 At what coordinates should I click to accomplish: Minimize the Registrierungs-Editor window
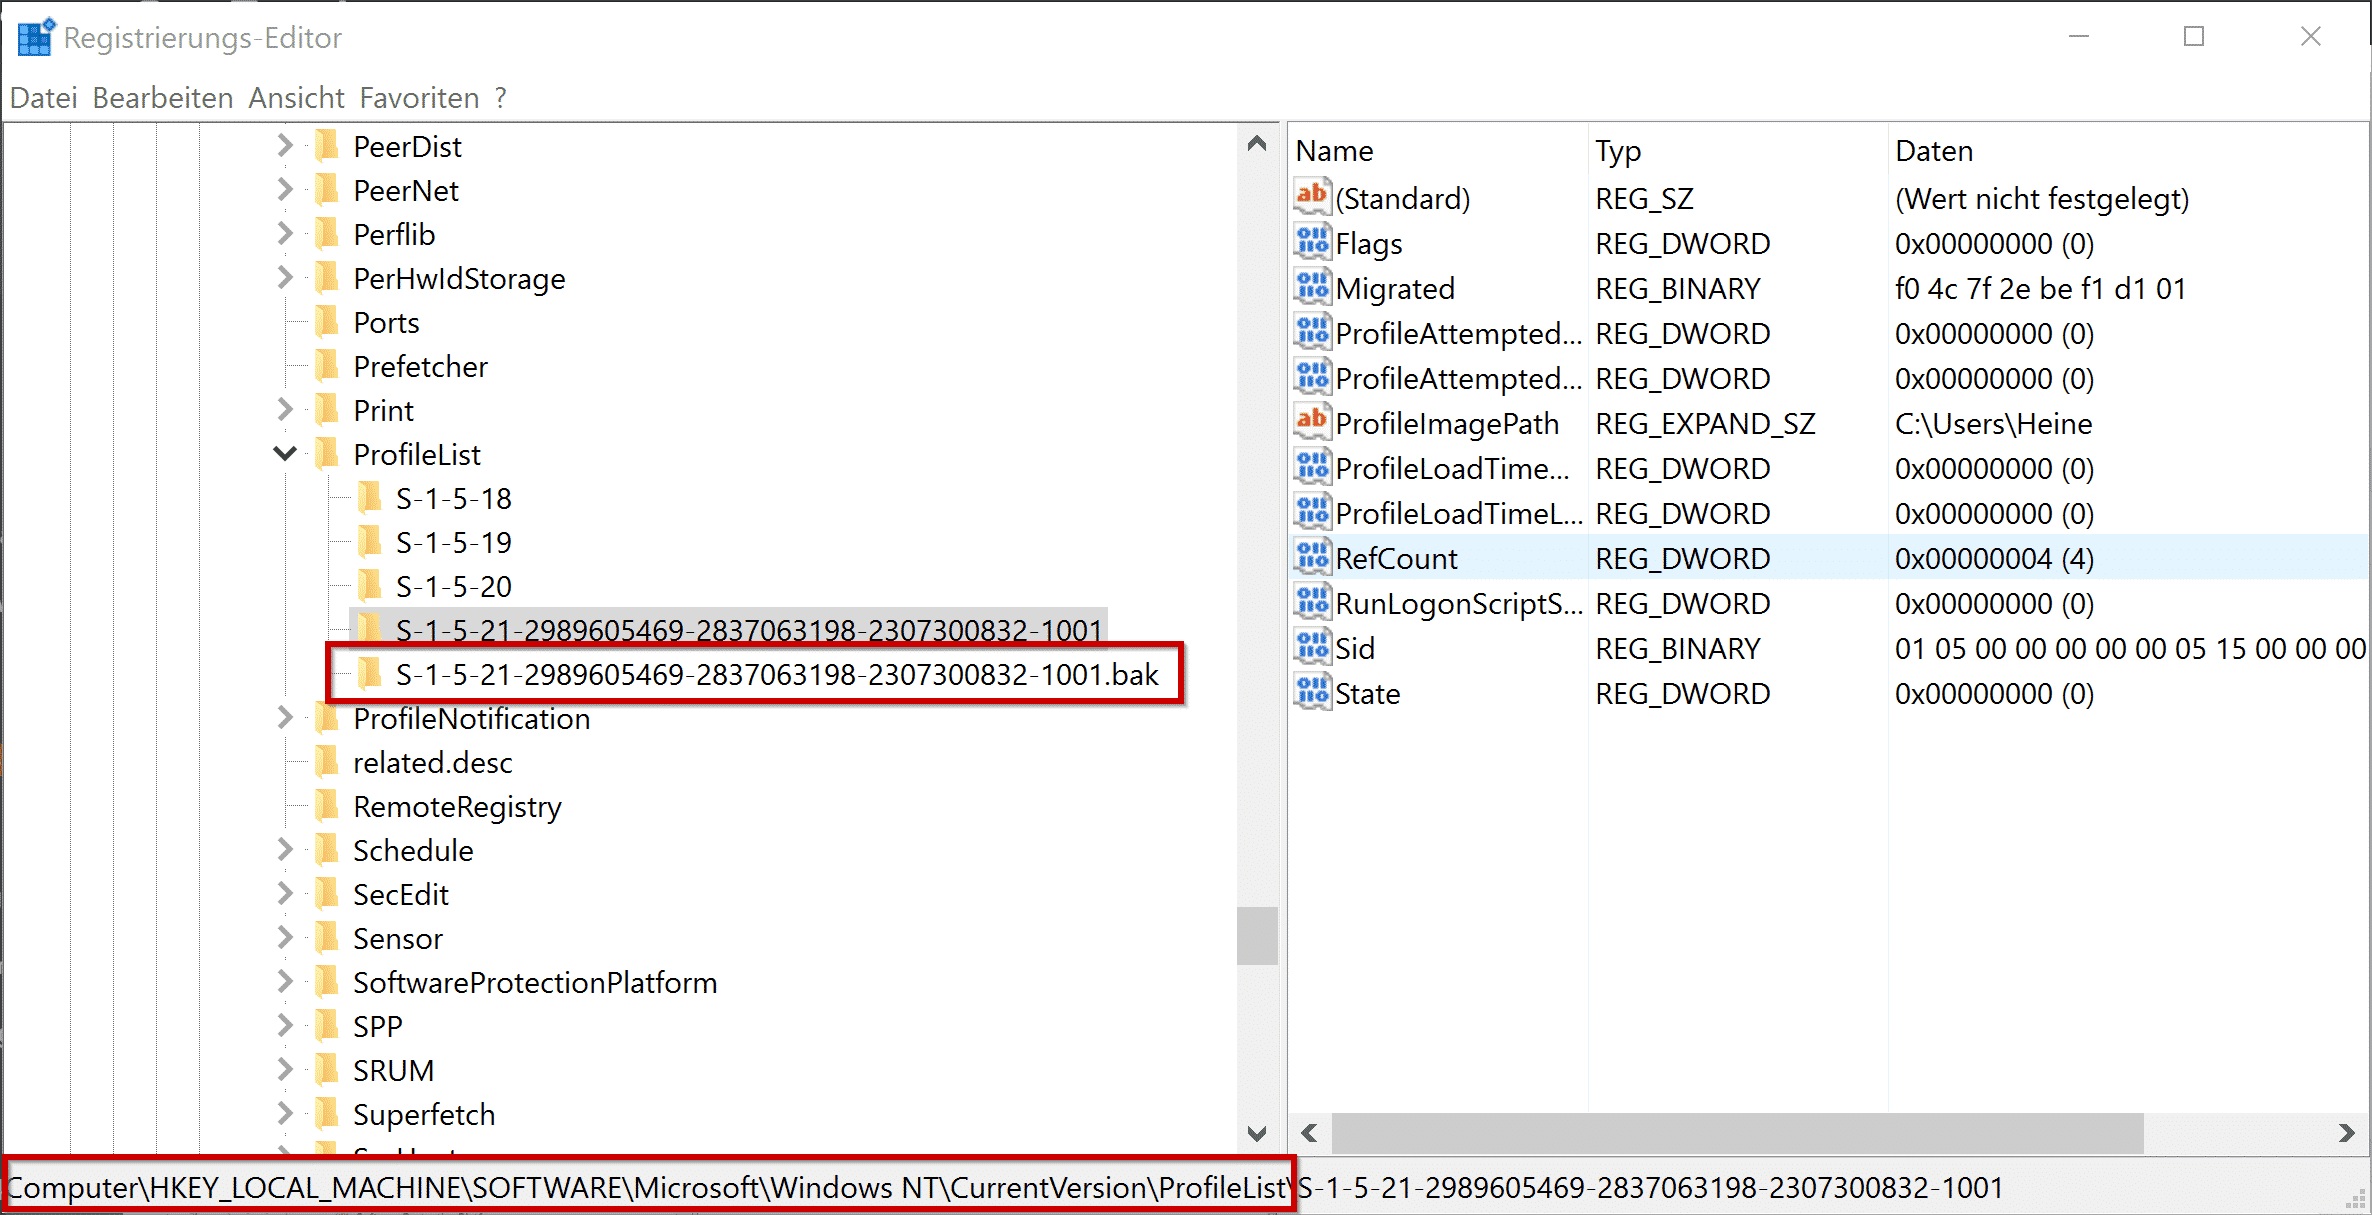click(2079, 37)
